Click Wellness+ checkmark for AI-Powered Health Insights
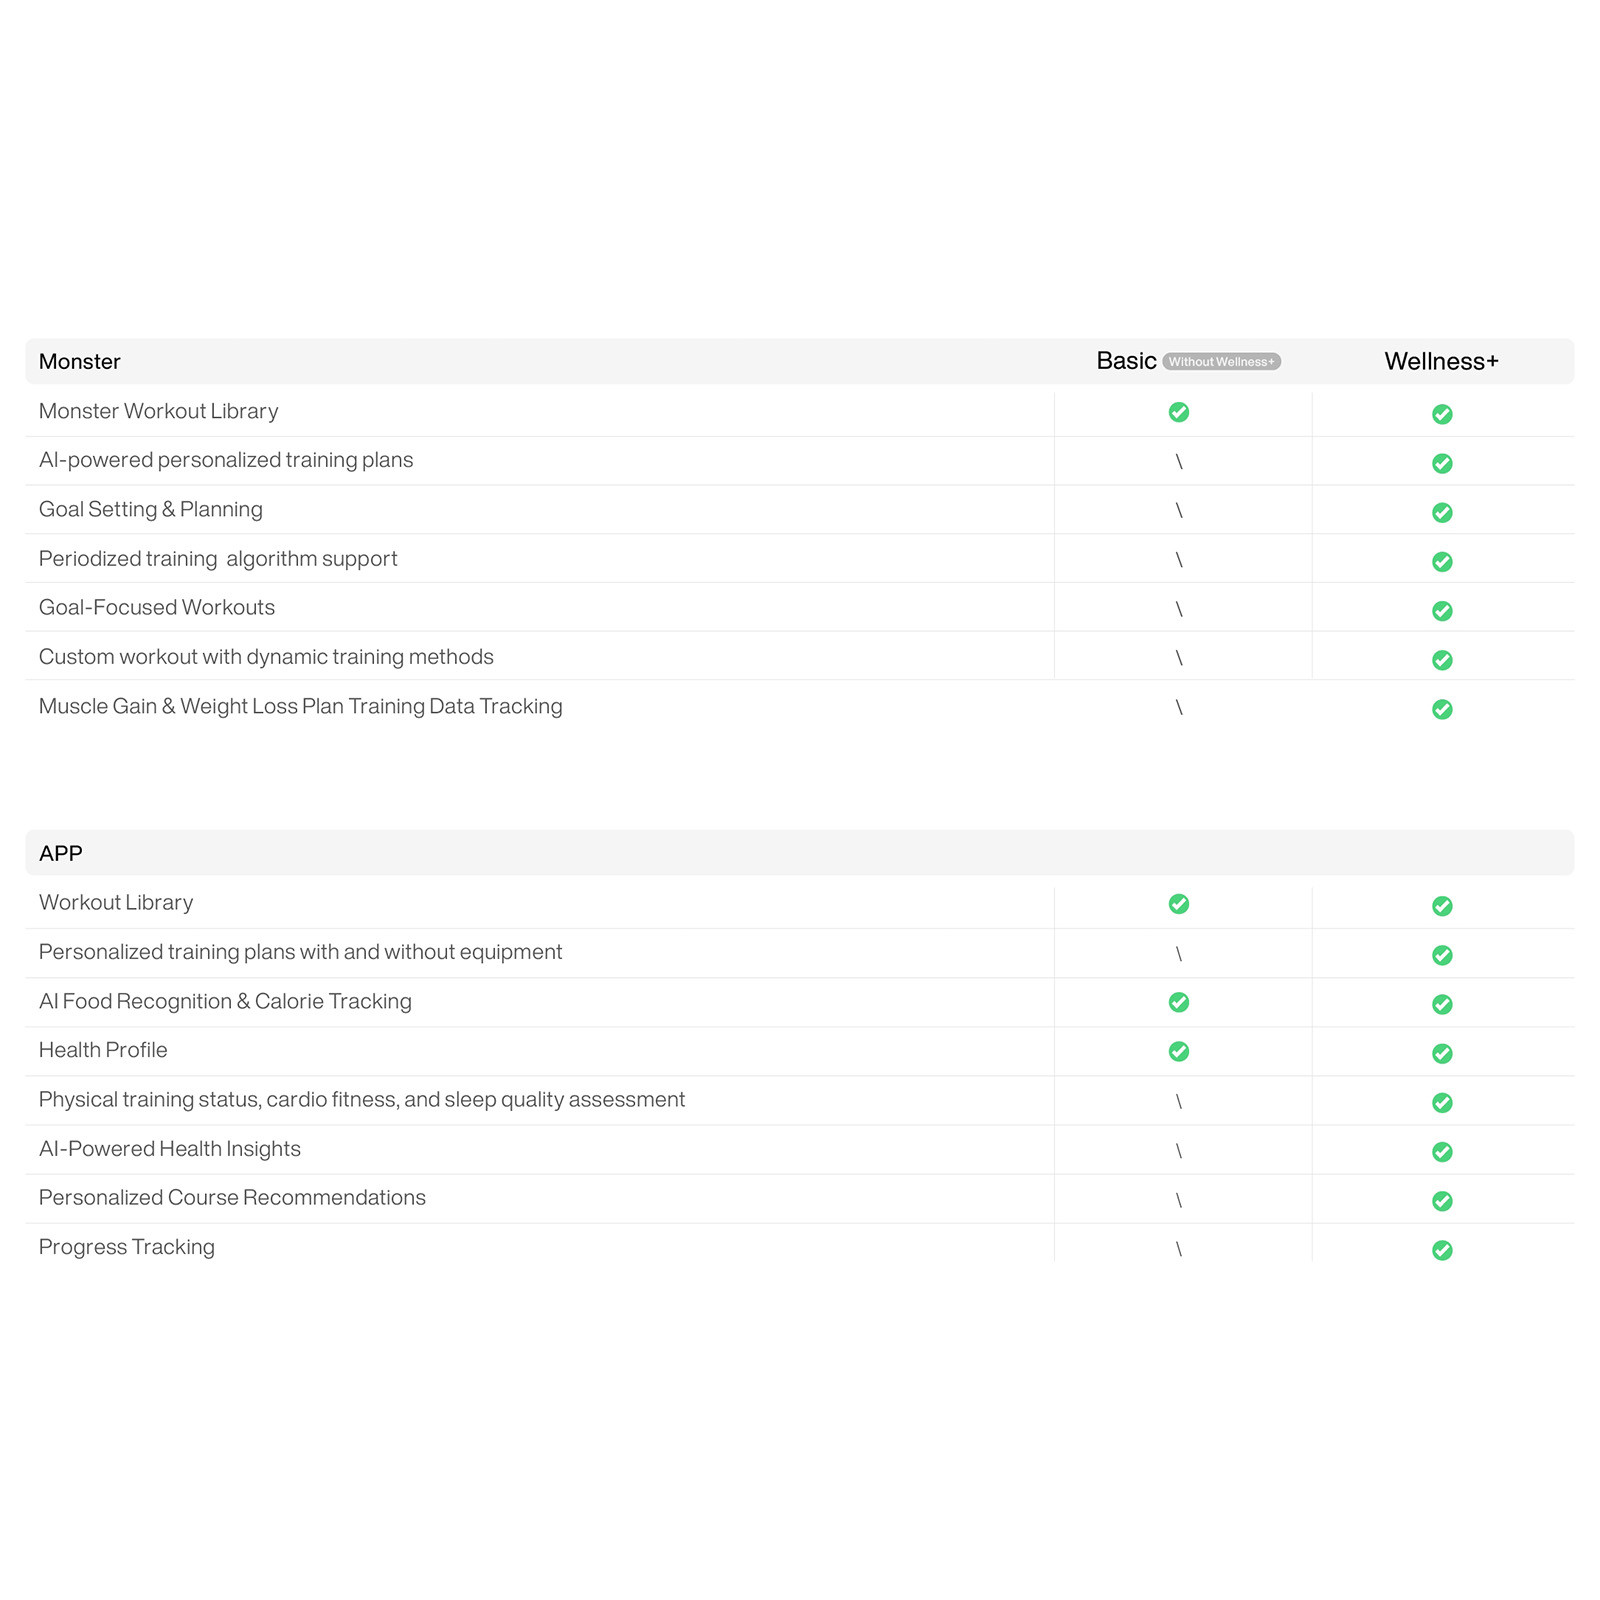This screenshot has width=1600, height=1600. (x=1442, y=1152)
